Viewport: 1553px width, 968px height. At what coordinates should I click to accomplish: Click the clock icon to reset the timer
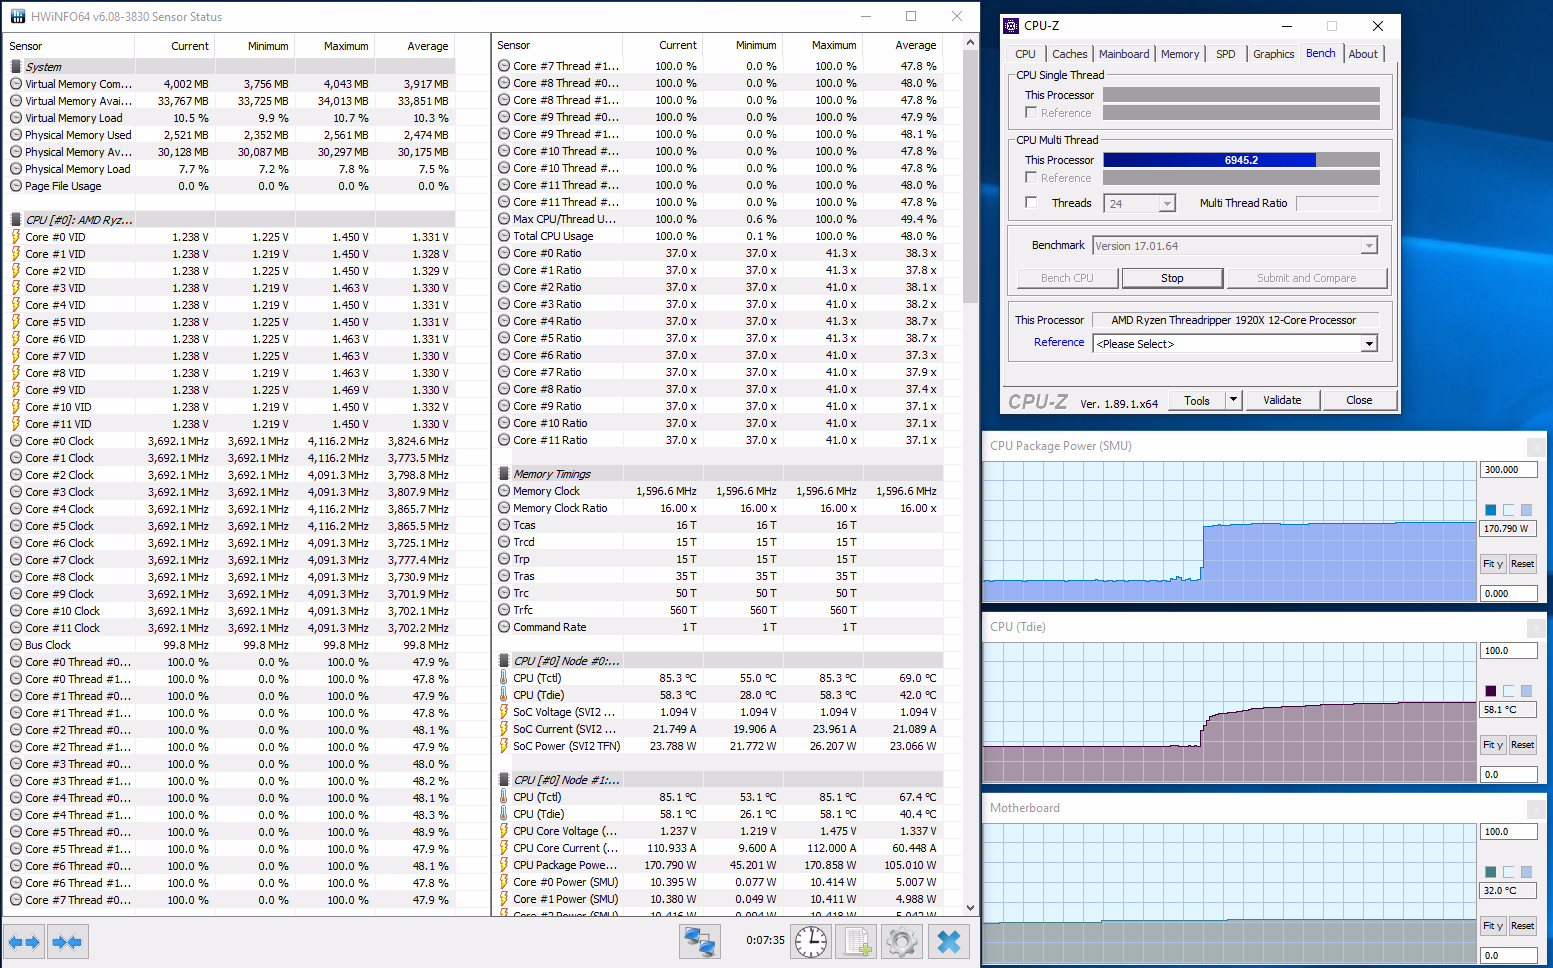click(x=811, y=942)
